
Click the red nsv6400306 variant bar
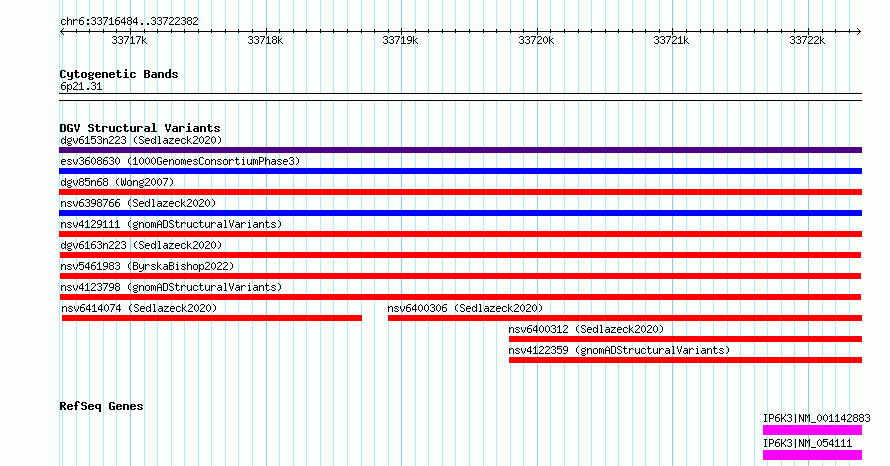[x=625, y=318]
